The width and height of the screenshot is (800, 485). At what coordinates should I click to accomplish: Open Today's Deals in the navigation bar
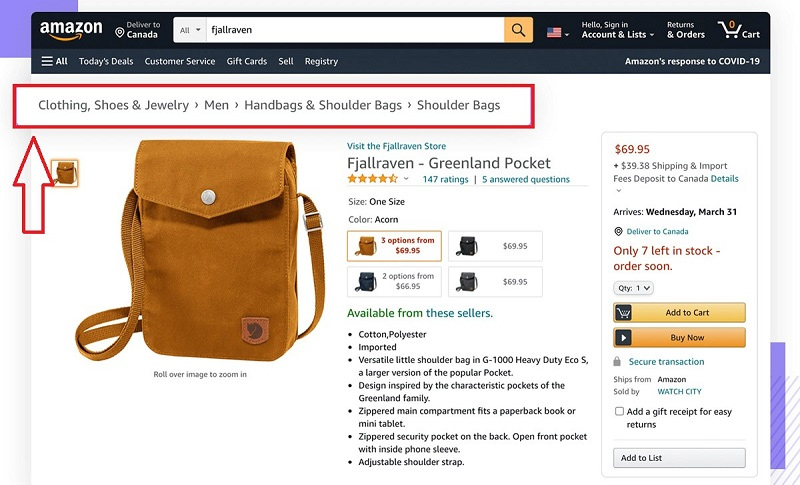(x=106, y=61)
